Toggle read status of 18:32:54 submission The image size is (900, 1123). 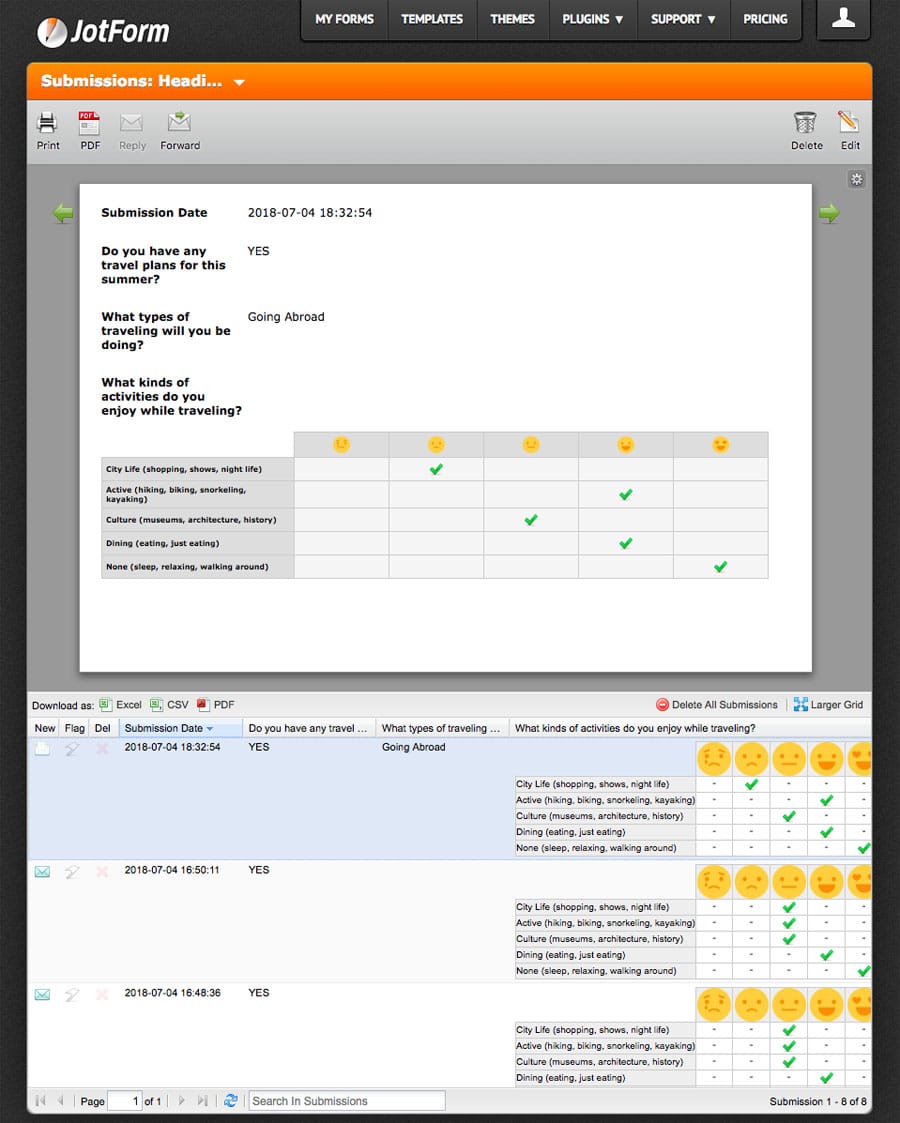(x=42, y=749)
